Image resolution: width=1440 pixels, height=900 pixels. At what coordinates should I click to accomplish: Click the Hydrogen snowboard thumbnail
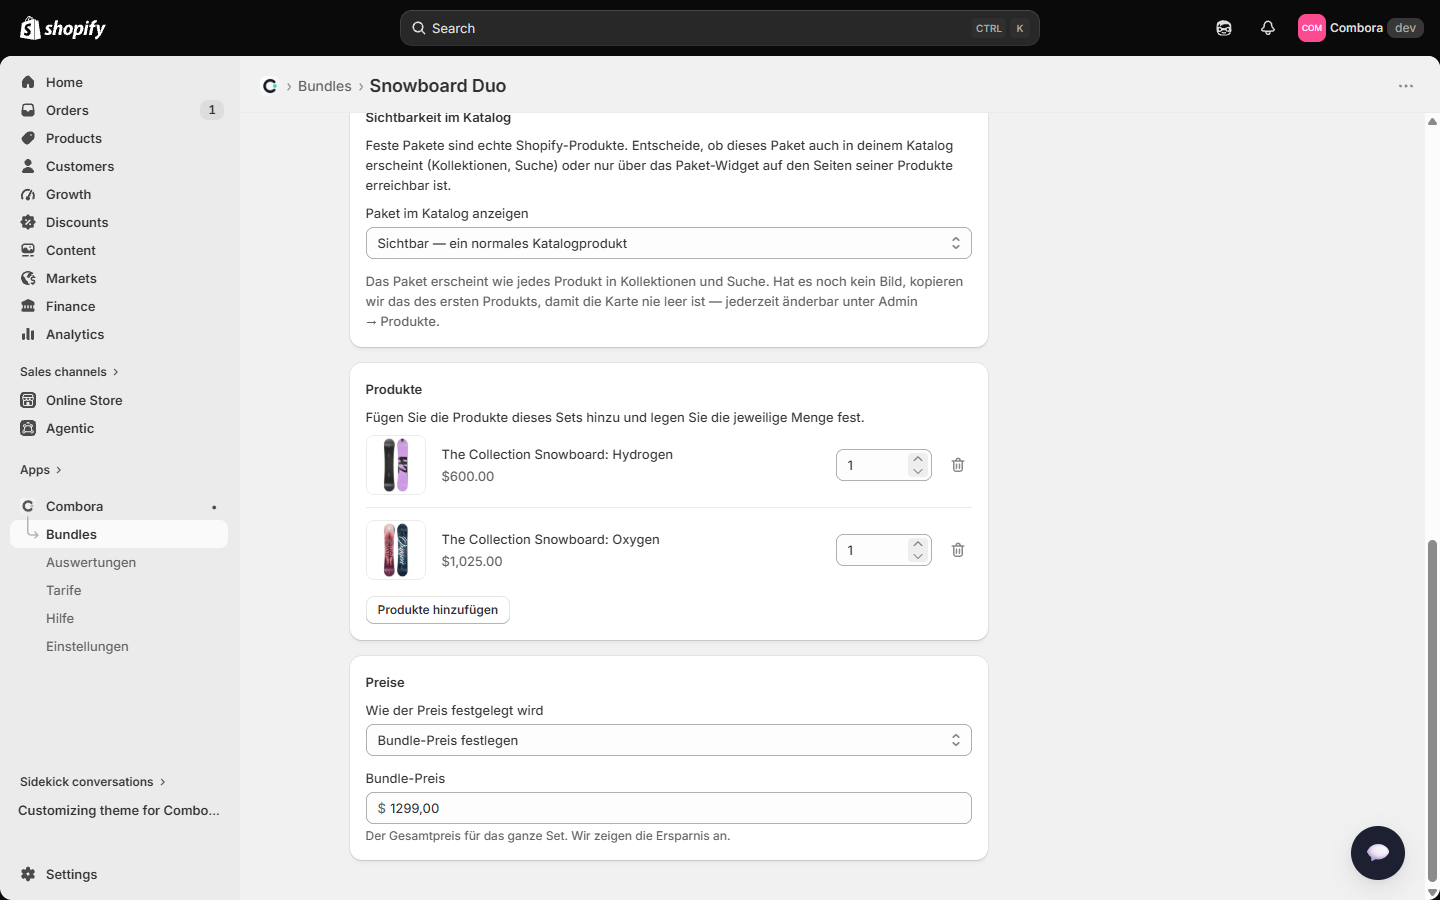pyautogui.click(x=396, y=465)
